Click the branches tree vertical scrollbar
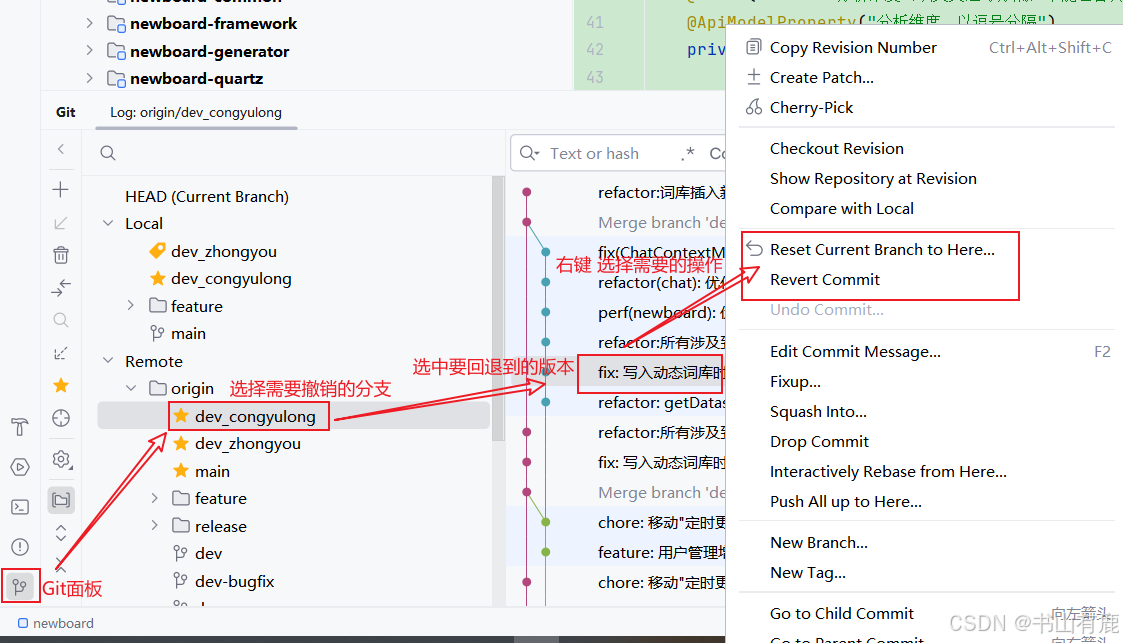 [x=498, y=308]
